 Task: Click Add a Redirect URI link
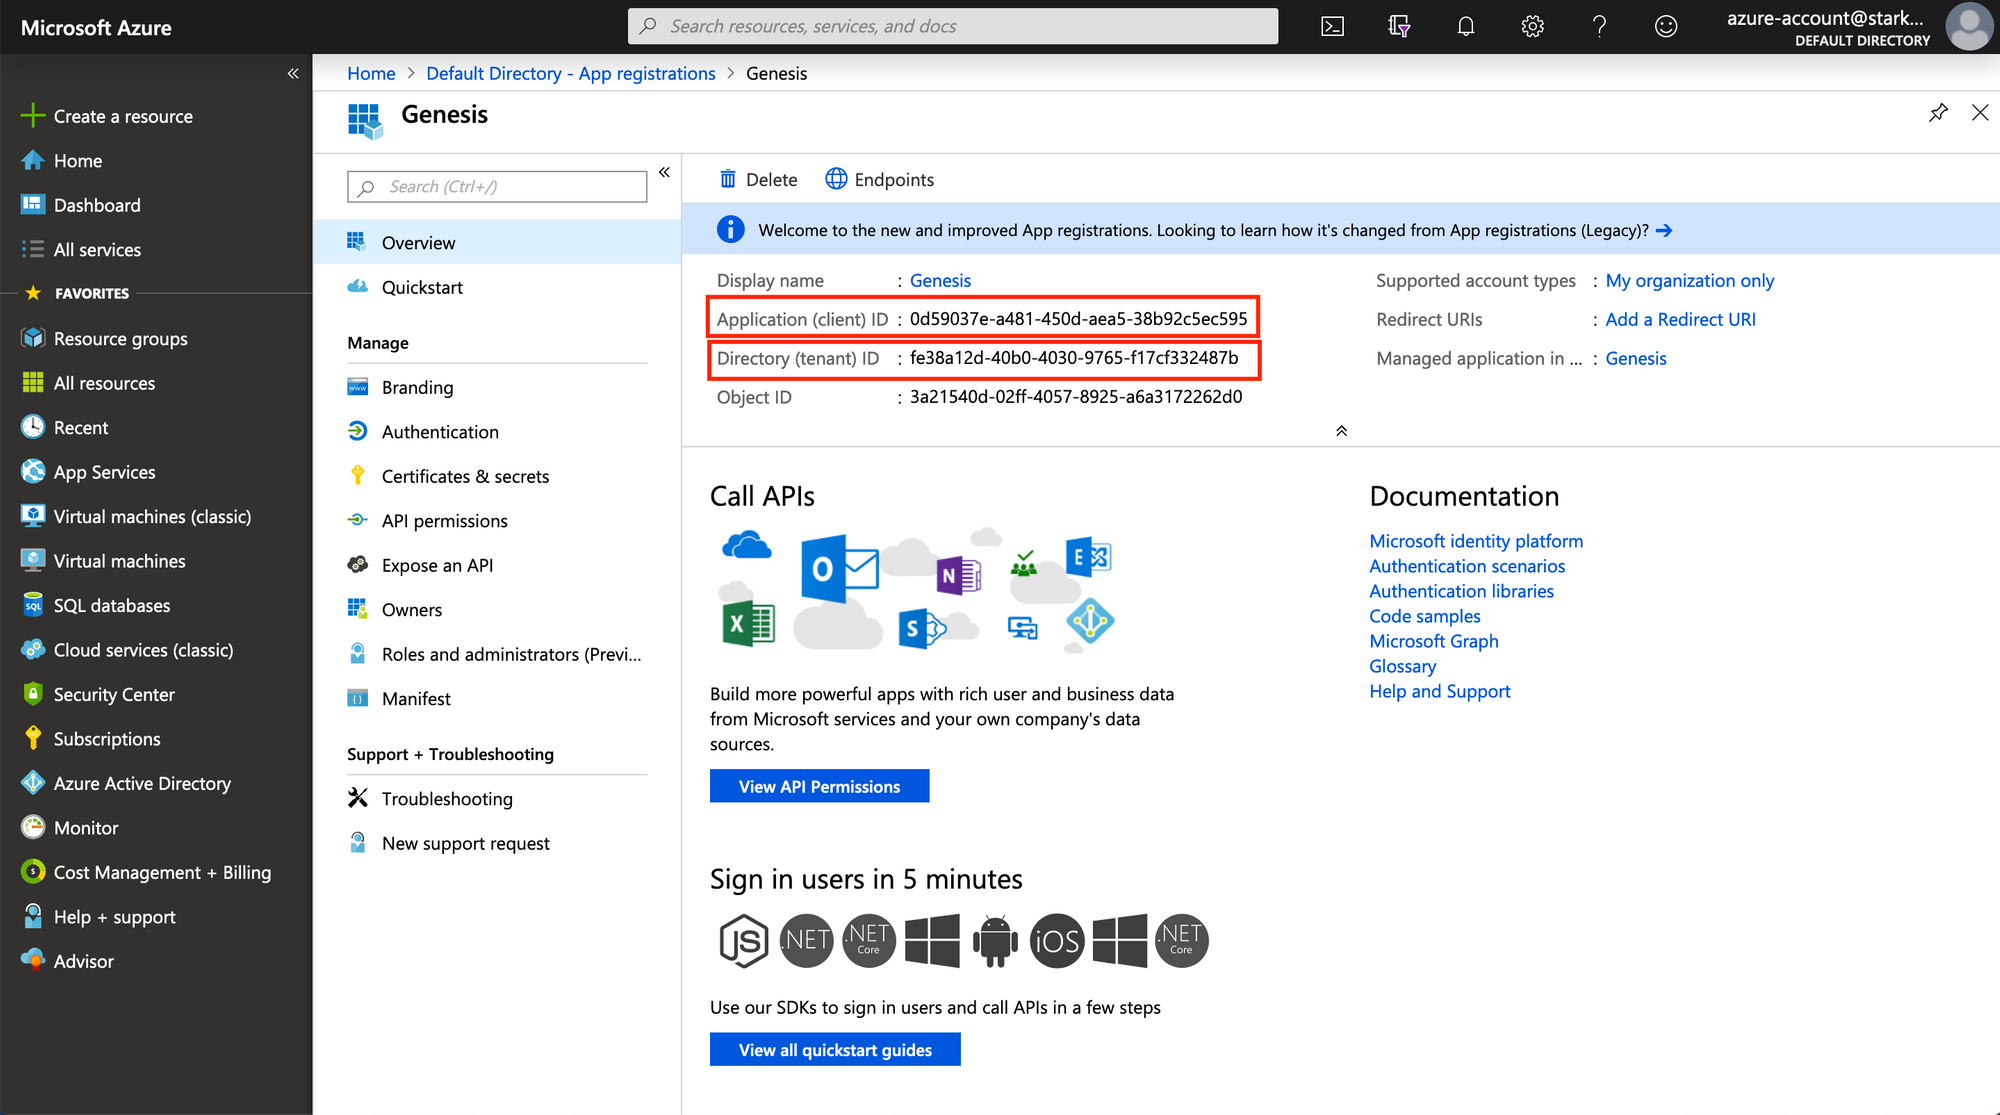pyautogui.click(x=1680, y=320)
